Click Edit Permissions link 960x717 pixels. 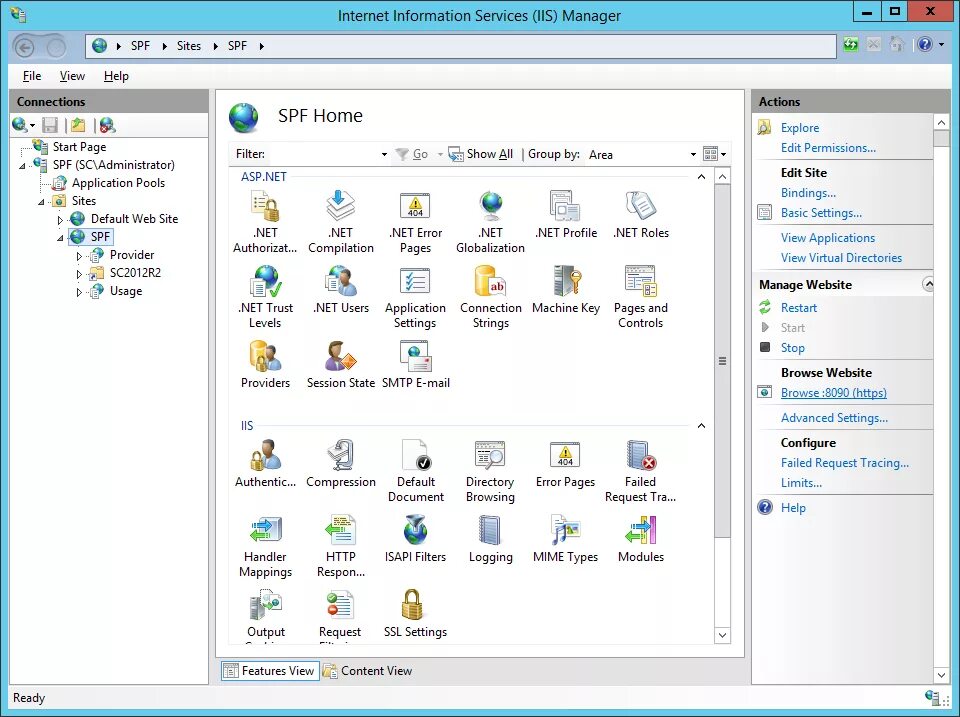[828, 148]
